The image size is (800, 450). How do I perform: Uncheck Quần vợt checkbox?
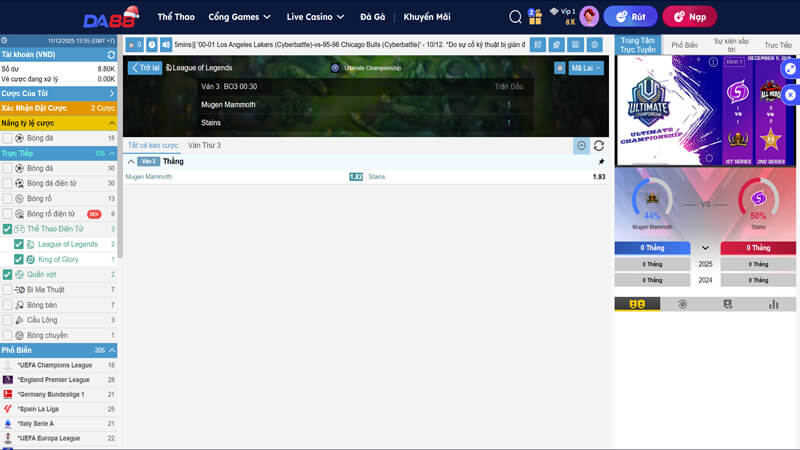coord(7,274)
